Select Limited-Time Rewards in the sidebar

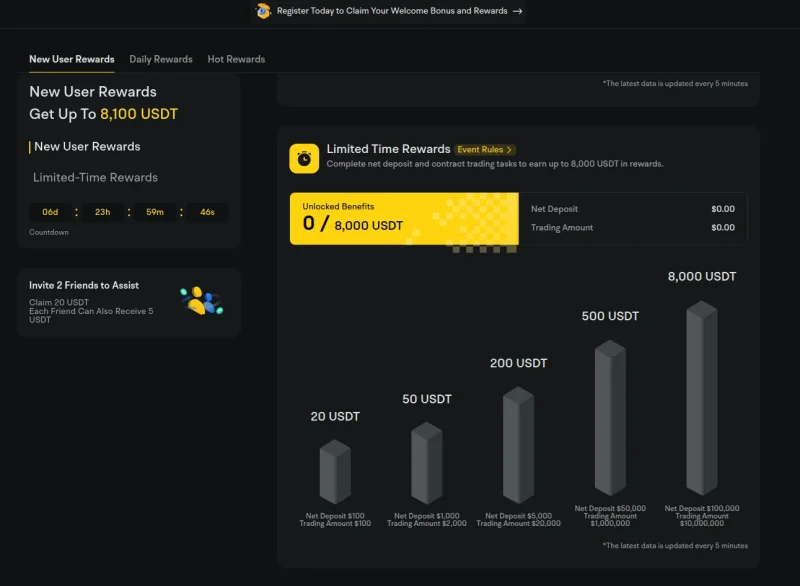coord(95,177)
